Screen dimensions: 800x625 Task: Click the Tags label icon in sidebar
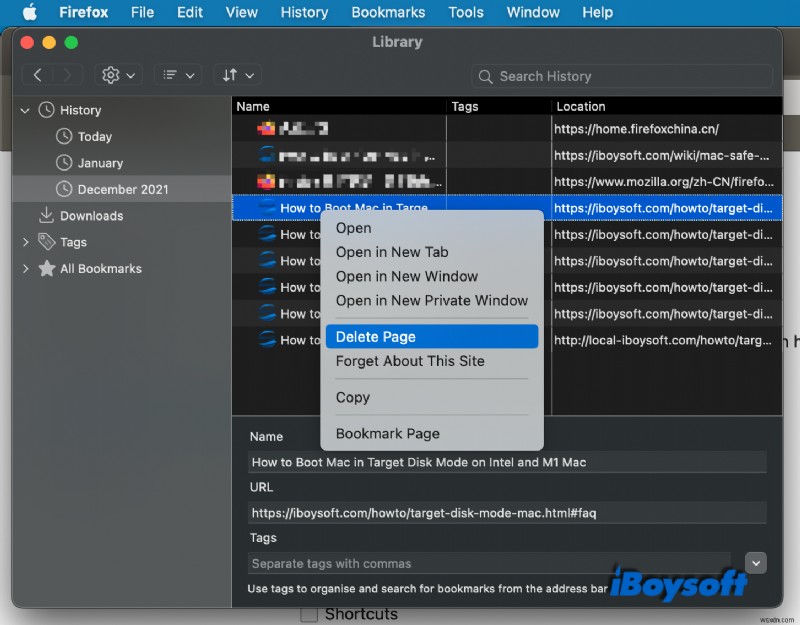coord(46,241)
